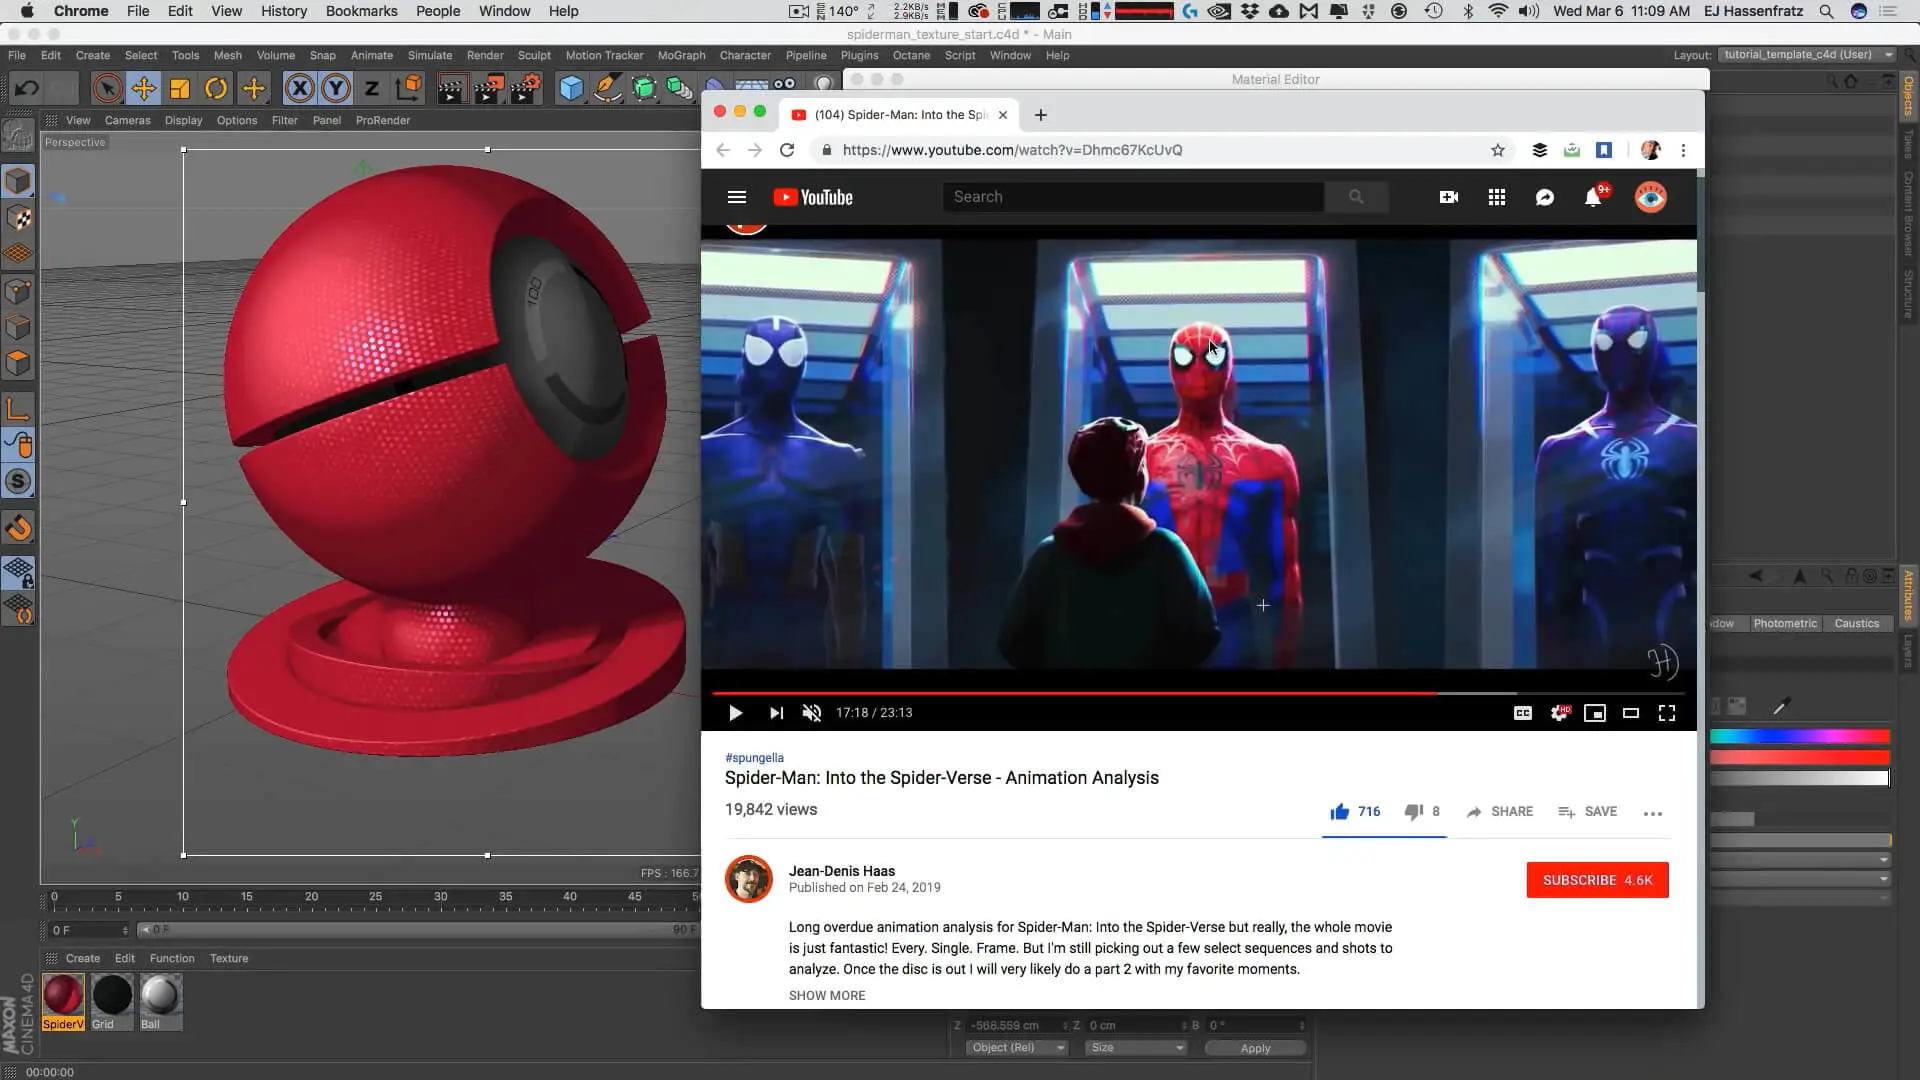Select the Live Selection tool
Image resolution: width=1920 pixels, height=1080 pixels.
[107, 89]
